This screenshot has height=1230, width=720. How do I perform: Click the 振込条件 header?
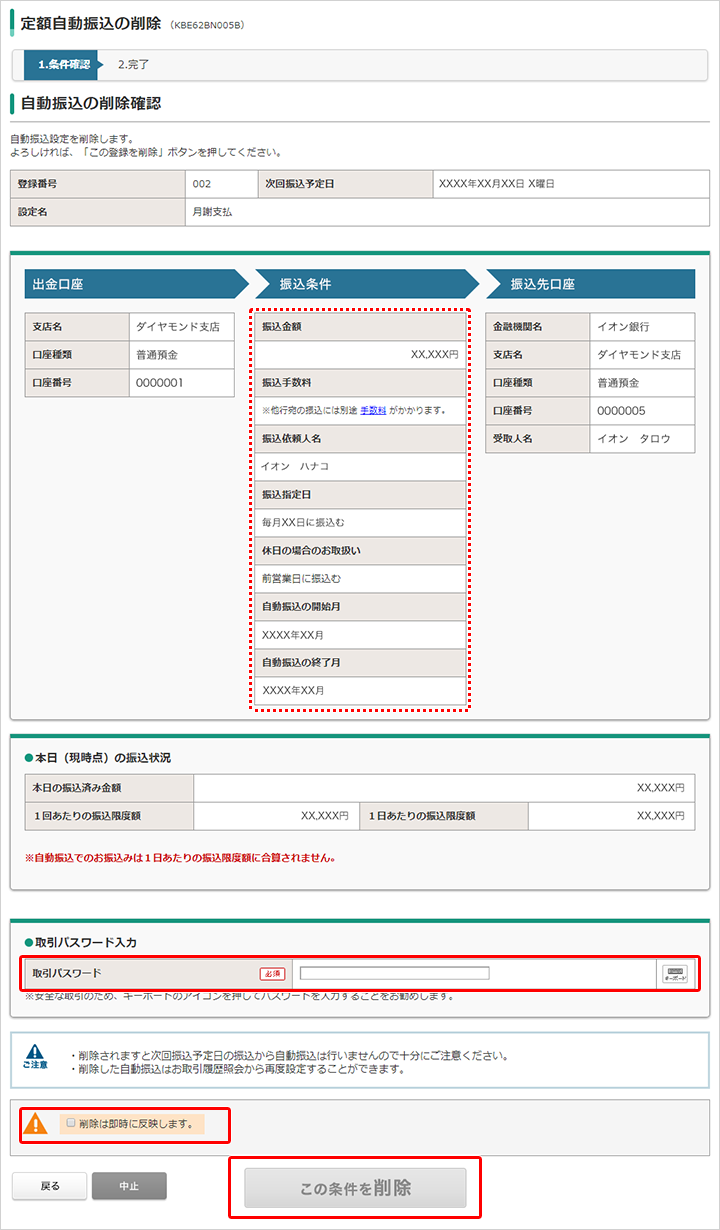point(367,284)
